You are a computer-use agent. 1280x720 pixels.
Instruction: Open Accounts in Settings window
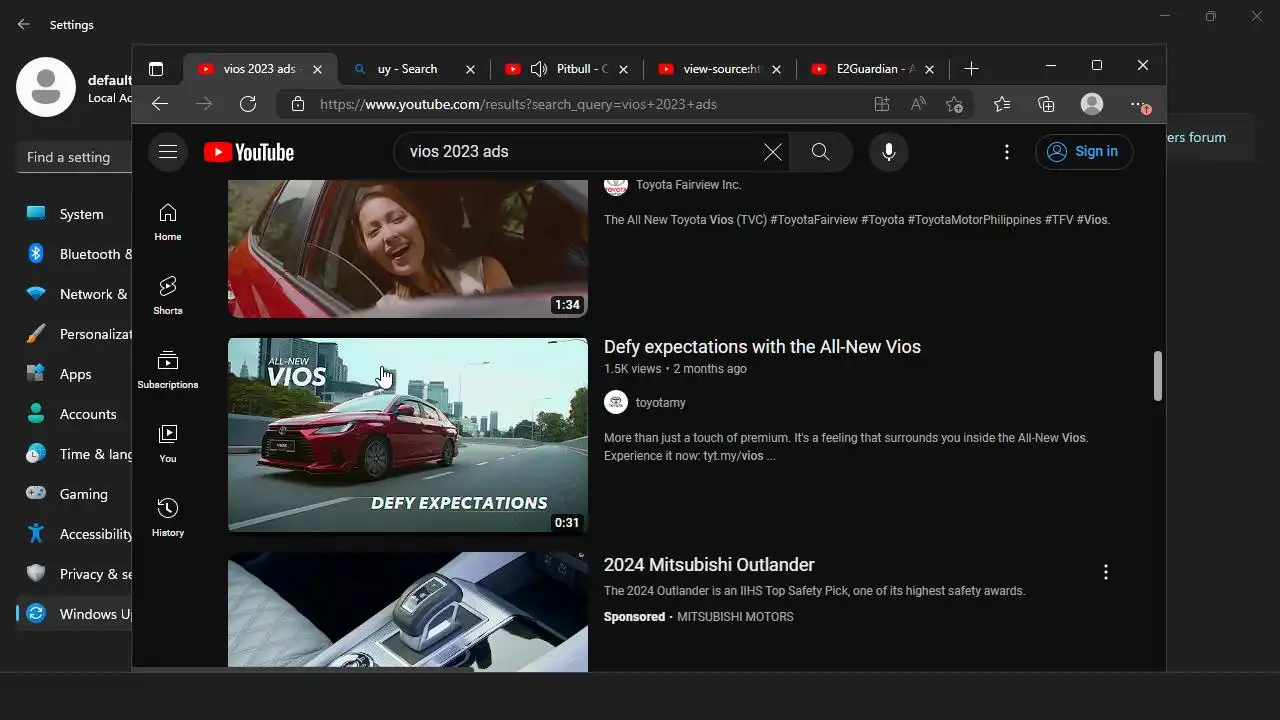[75, 414]
